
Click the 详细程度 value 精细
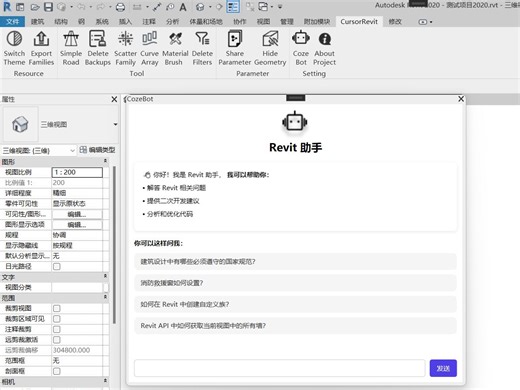(x=77, y=193)
